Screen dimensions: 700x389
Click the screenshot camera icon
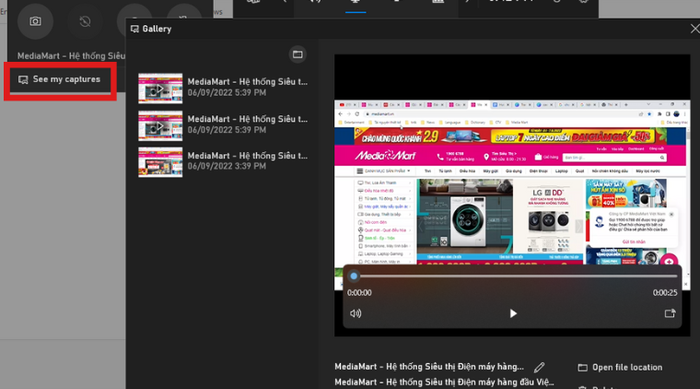coord(35,21)
